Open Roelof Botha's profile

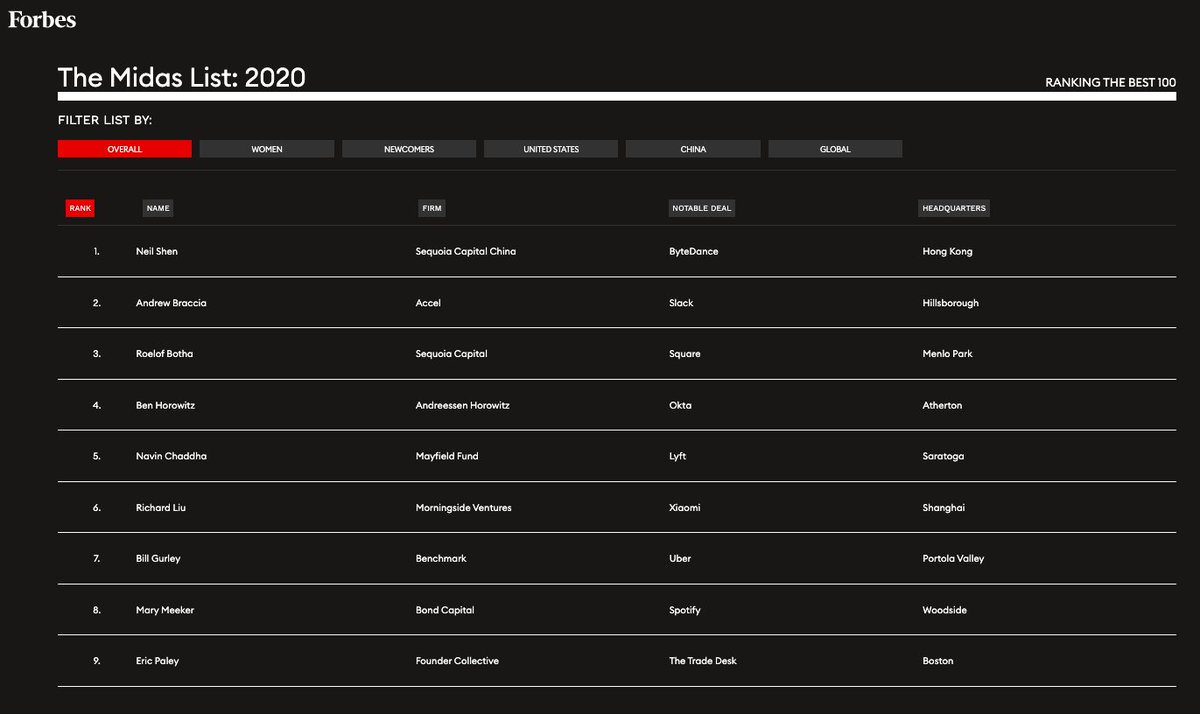(x=165, y=354)
